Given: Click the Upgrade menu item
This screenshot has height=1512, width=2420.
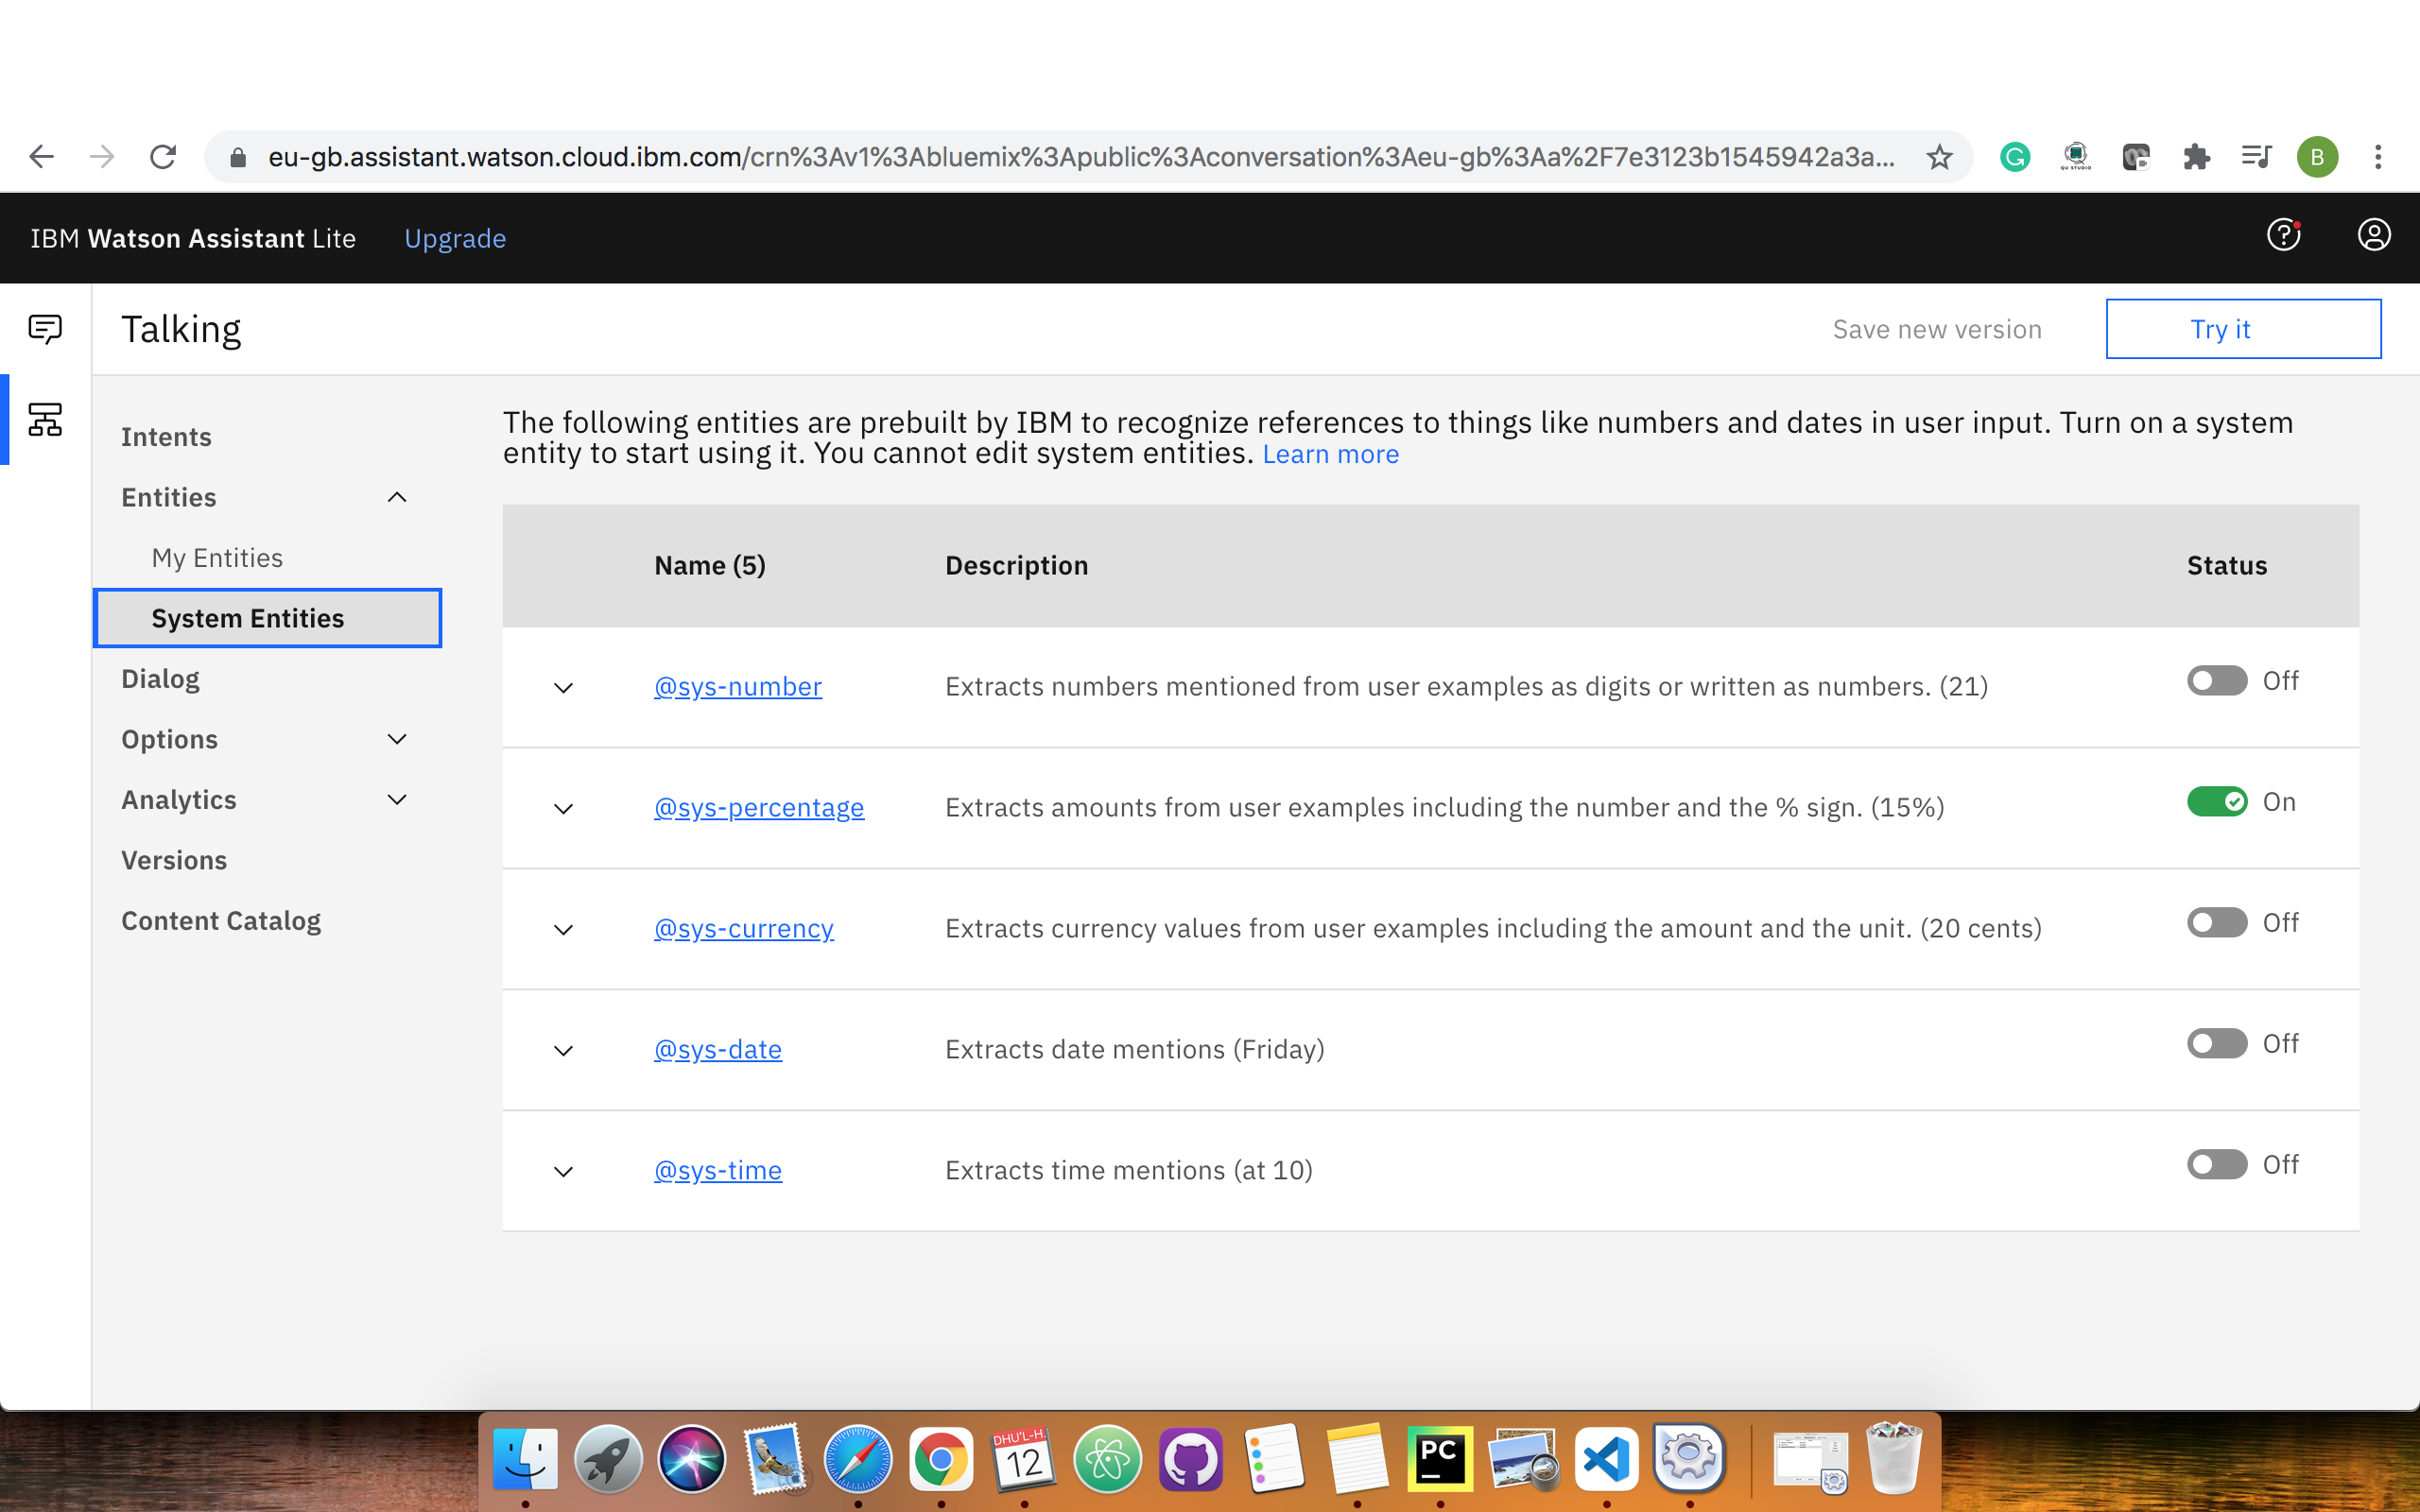Looking at the screenshot, I should pos(455,238).
